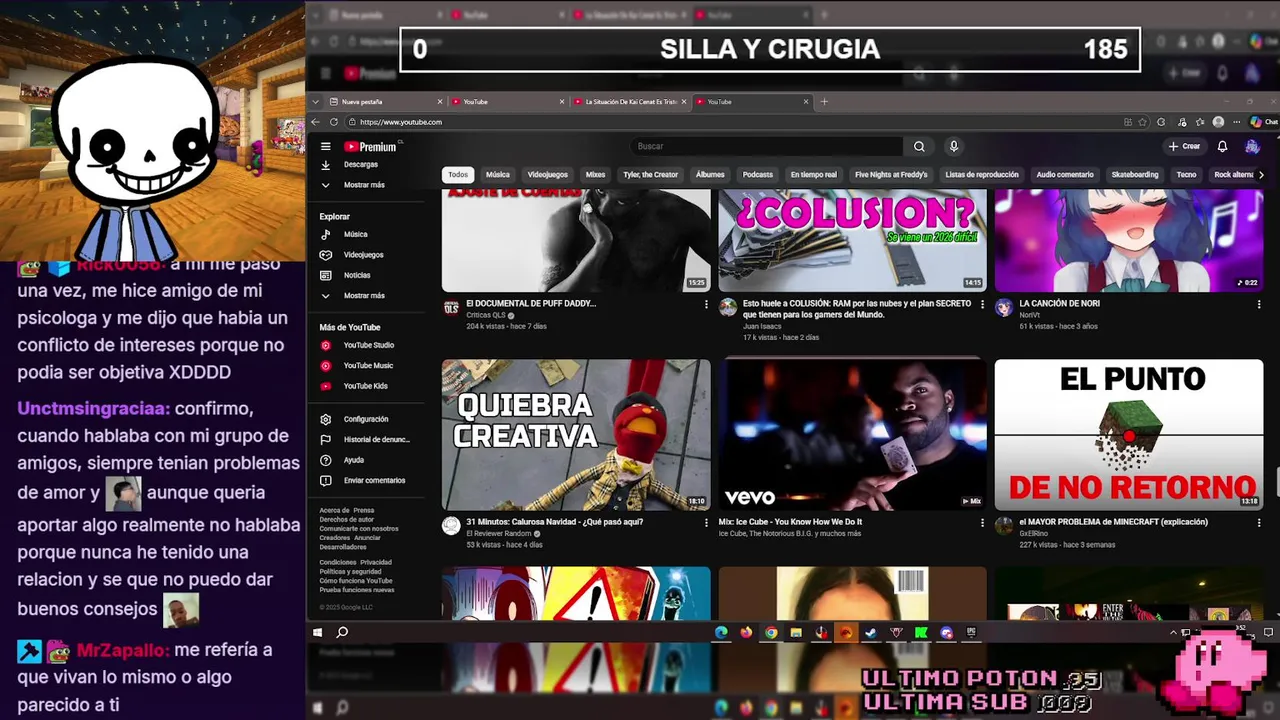Open the YouTube hamburger guide menu
This screenshot has width=1280, height=720.
(x=325, y=146)
